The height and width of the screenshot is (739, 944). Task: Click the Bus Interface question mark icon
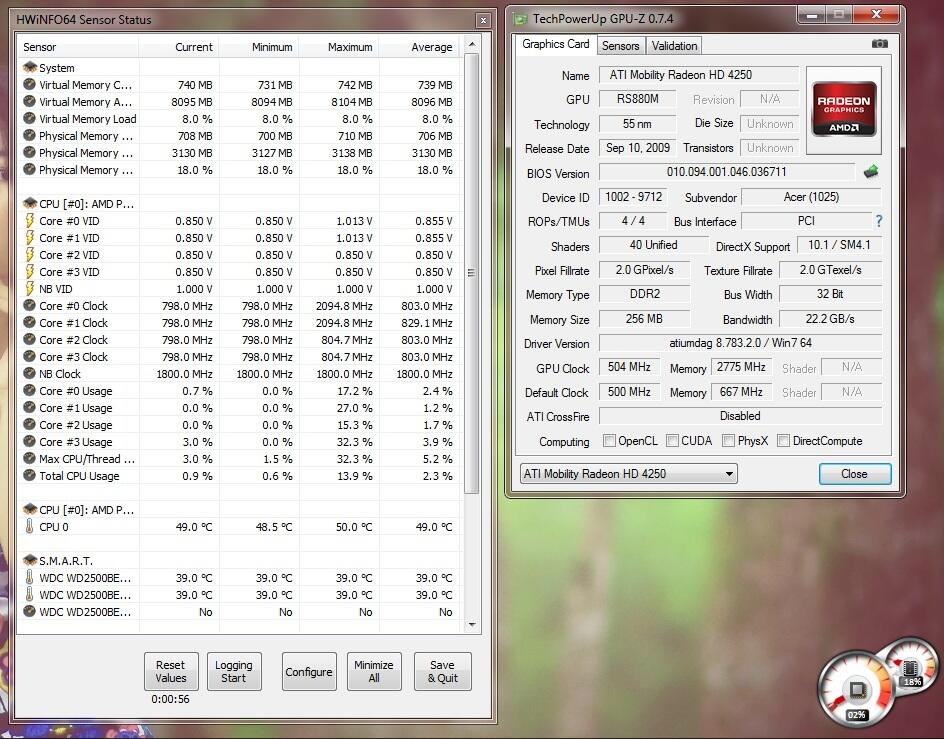pyautogui.click(x=879, y=221)
